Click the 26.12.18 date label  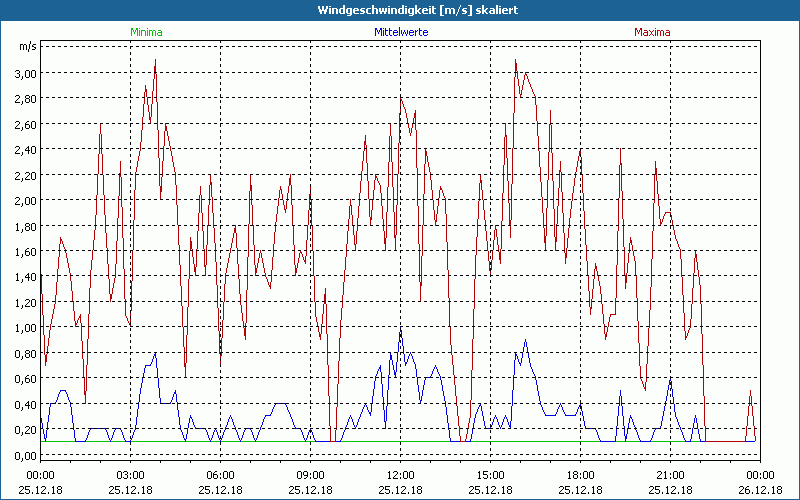coord(760,488)
